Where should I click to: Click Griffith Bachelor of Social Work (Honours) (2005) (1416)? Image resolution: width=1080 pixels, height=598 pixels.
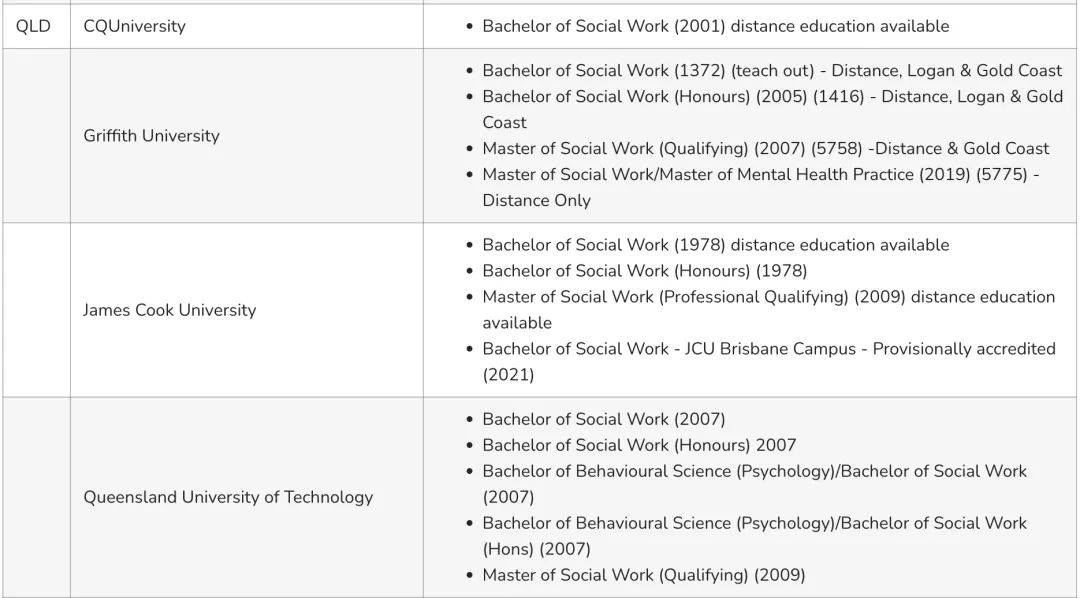771,97
